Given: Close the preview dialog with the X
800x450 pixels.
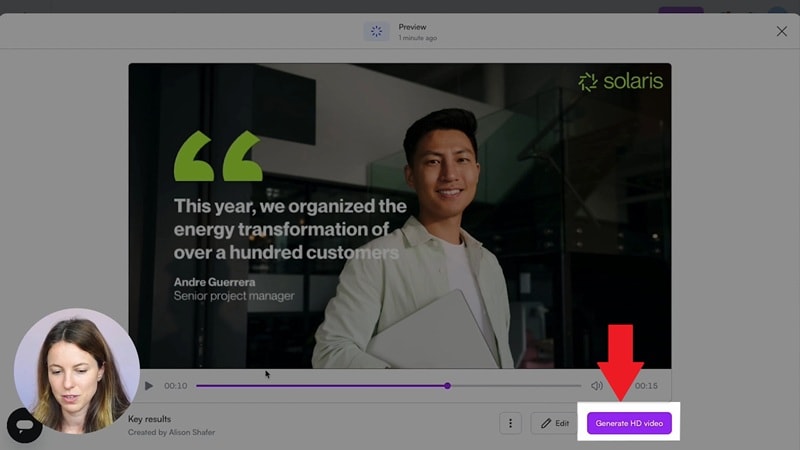Looking at the screenshot, I should click(782, 31).
